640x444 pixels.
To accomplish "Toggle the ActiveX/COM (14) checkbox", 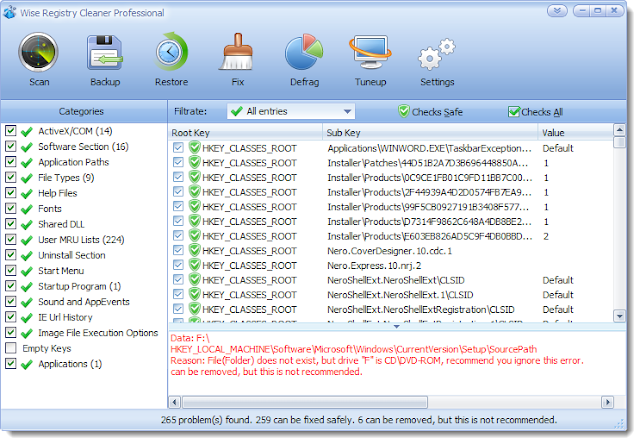I will 11,131.
